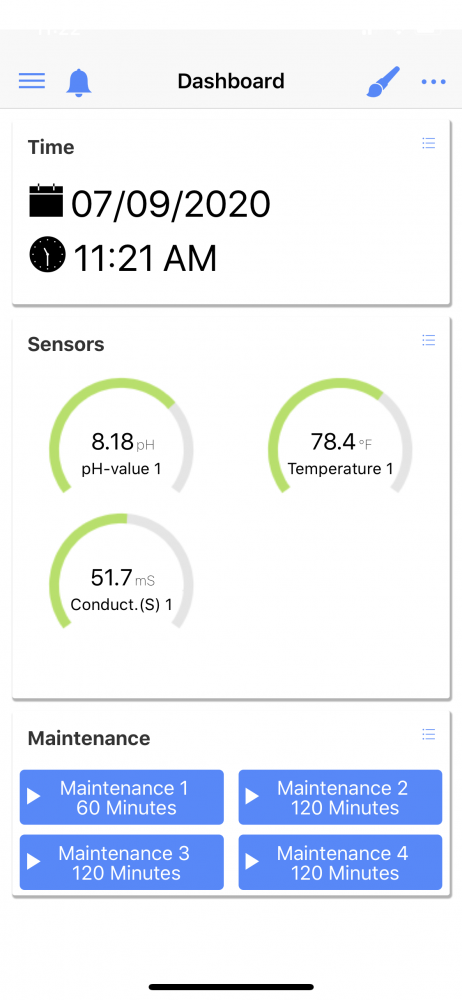The image size is (462, 1000).
Task: Start Maintenance 1 using its play arrow
Action: tap(34, 797)
